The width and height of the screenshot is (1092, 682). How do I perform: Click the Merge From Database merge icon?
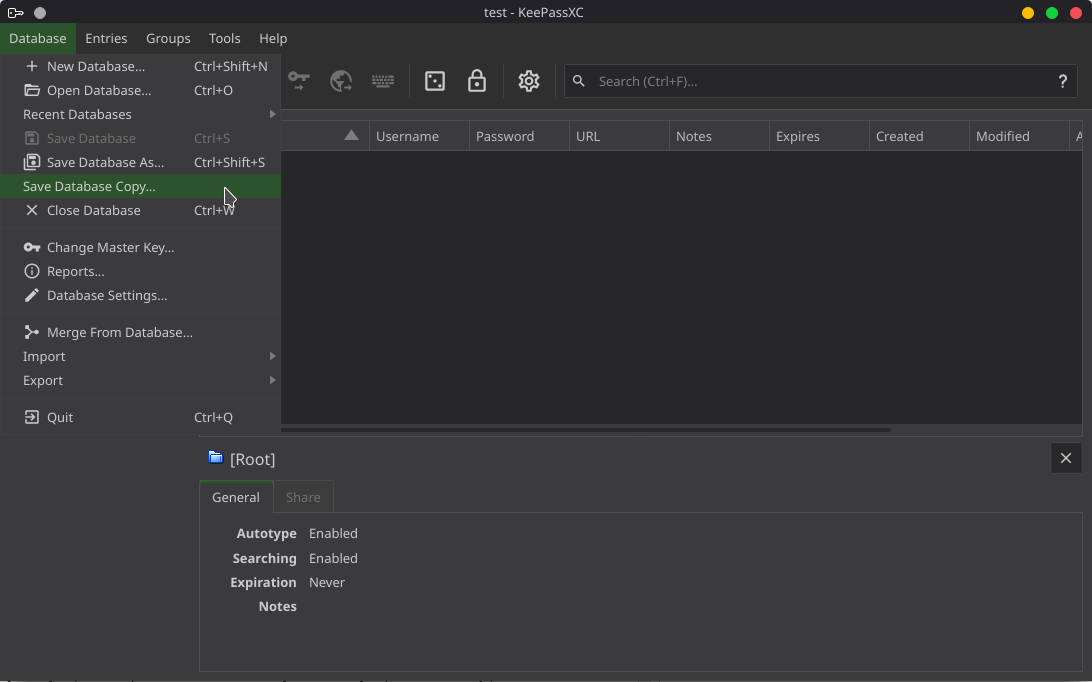[31, 332]
